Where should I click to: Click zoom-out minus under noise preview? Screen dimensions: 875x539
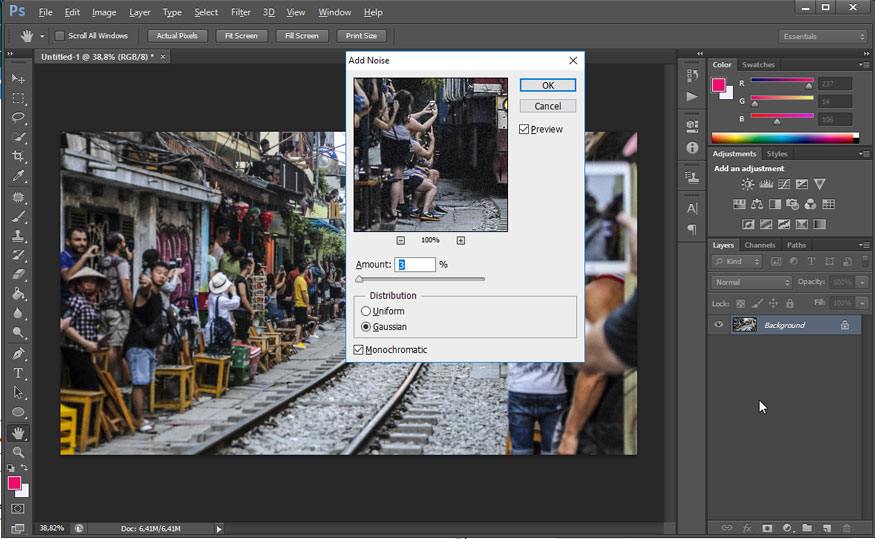point(400,241)
